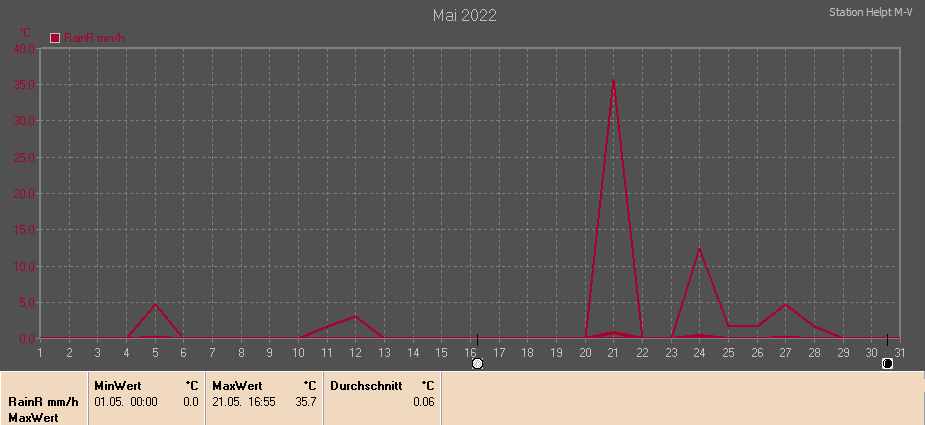Viewport: 925px width, 425px height.
Task: Click the MinWert column header
Action: [118, 386]
